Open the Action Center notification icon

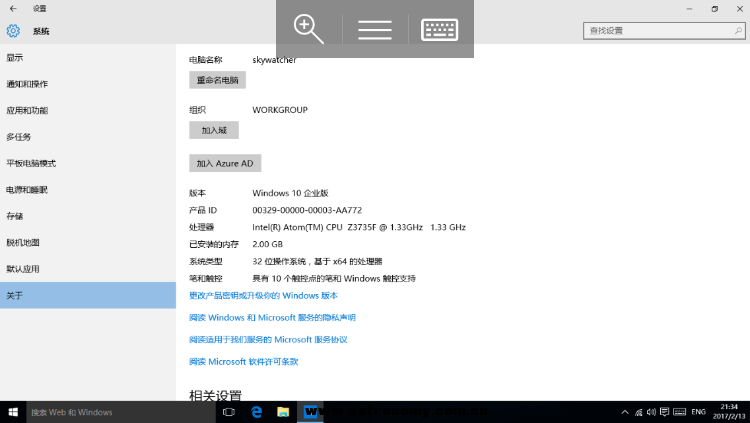click(664, 412)
